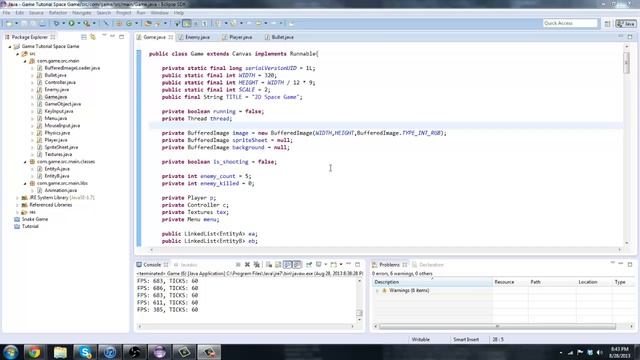The height and width of the screenshot is (360, 640).
Task: Click Remove Launch icon in Console
Action: tap(247, 264)
